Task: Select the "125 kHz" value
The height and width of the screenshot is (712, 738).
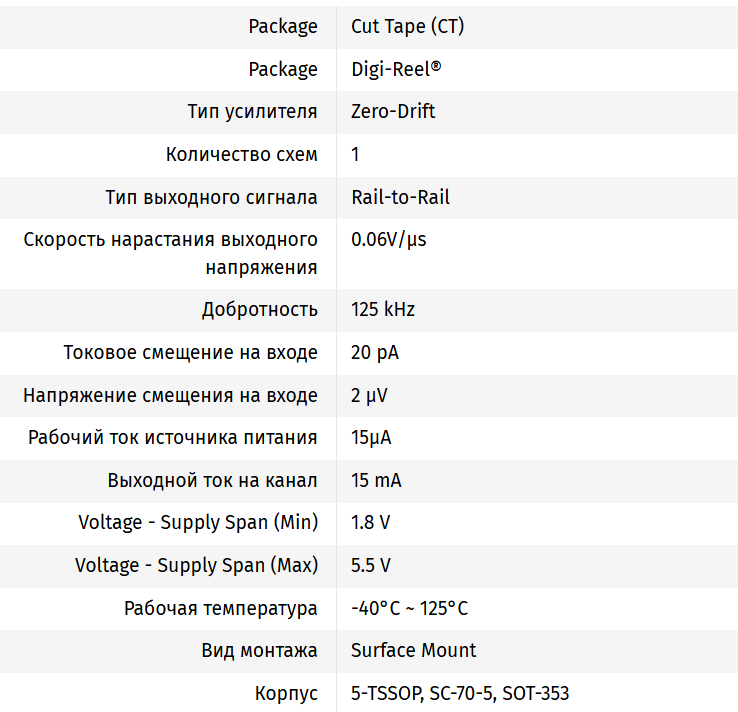Action: coord(383,309)
